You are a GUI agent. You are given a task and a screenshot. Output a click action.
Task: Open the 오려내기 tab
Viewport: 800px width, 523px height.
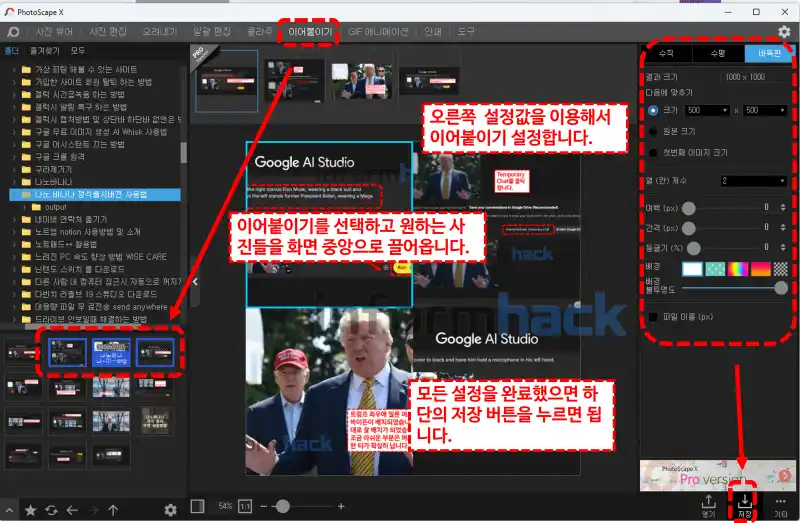pos(160,32)
